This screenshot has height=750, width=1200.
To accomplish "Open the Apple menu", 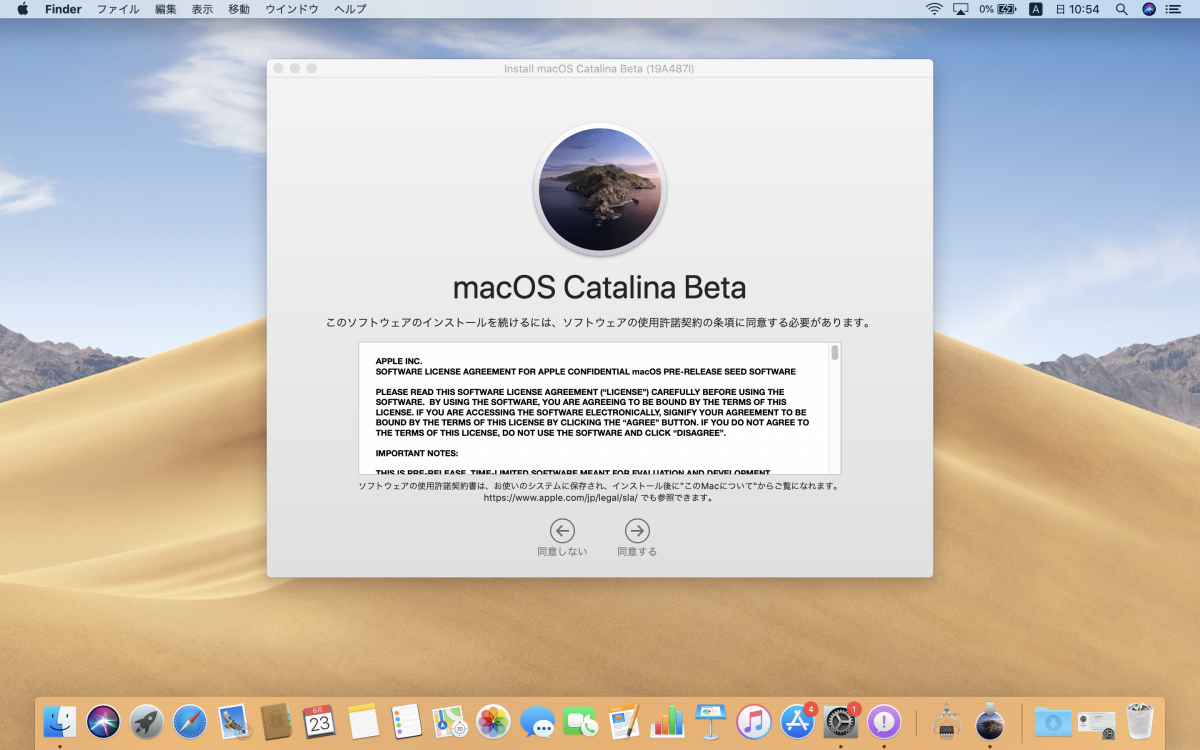I will [x=22, y=9].
